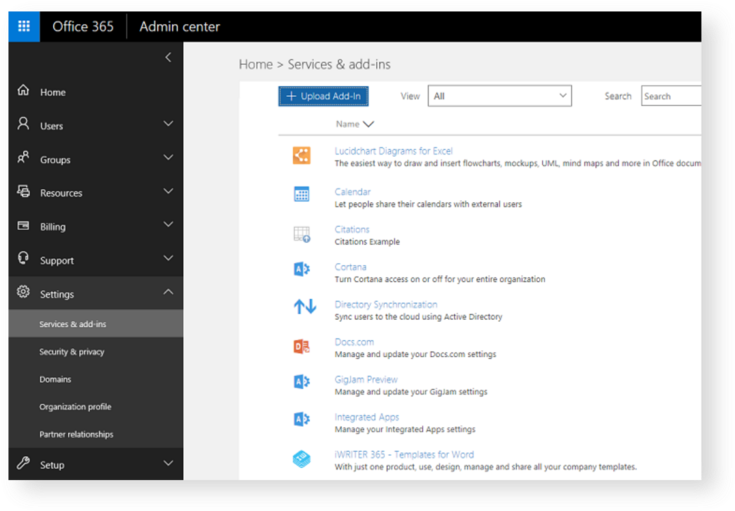This screenshot has width=735, height=511.
Task: Click the Billing label in sidebar
Action: 53,227
